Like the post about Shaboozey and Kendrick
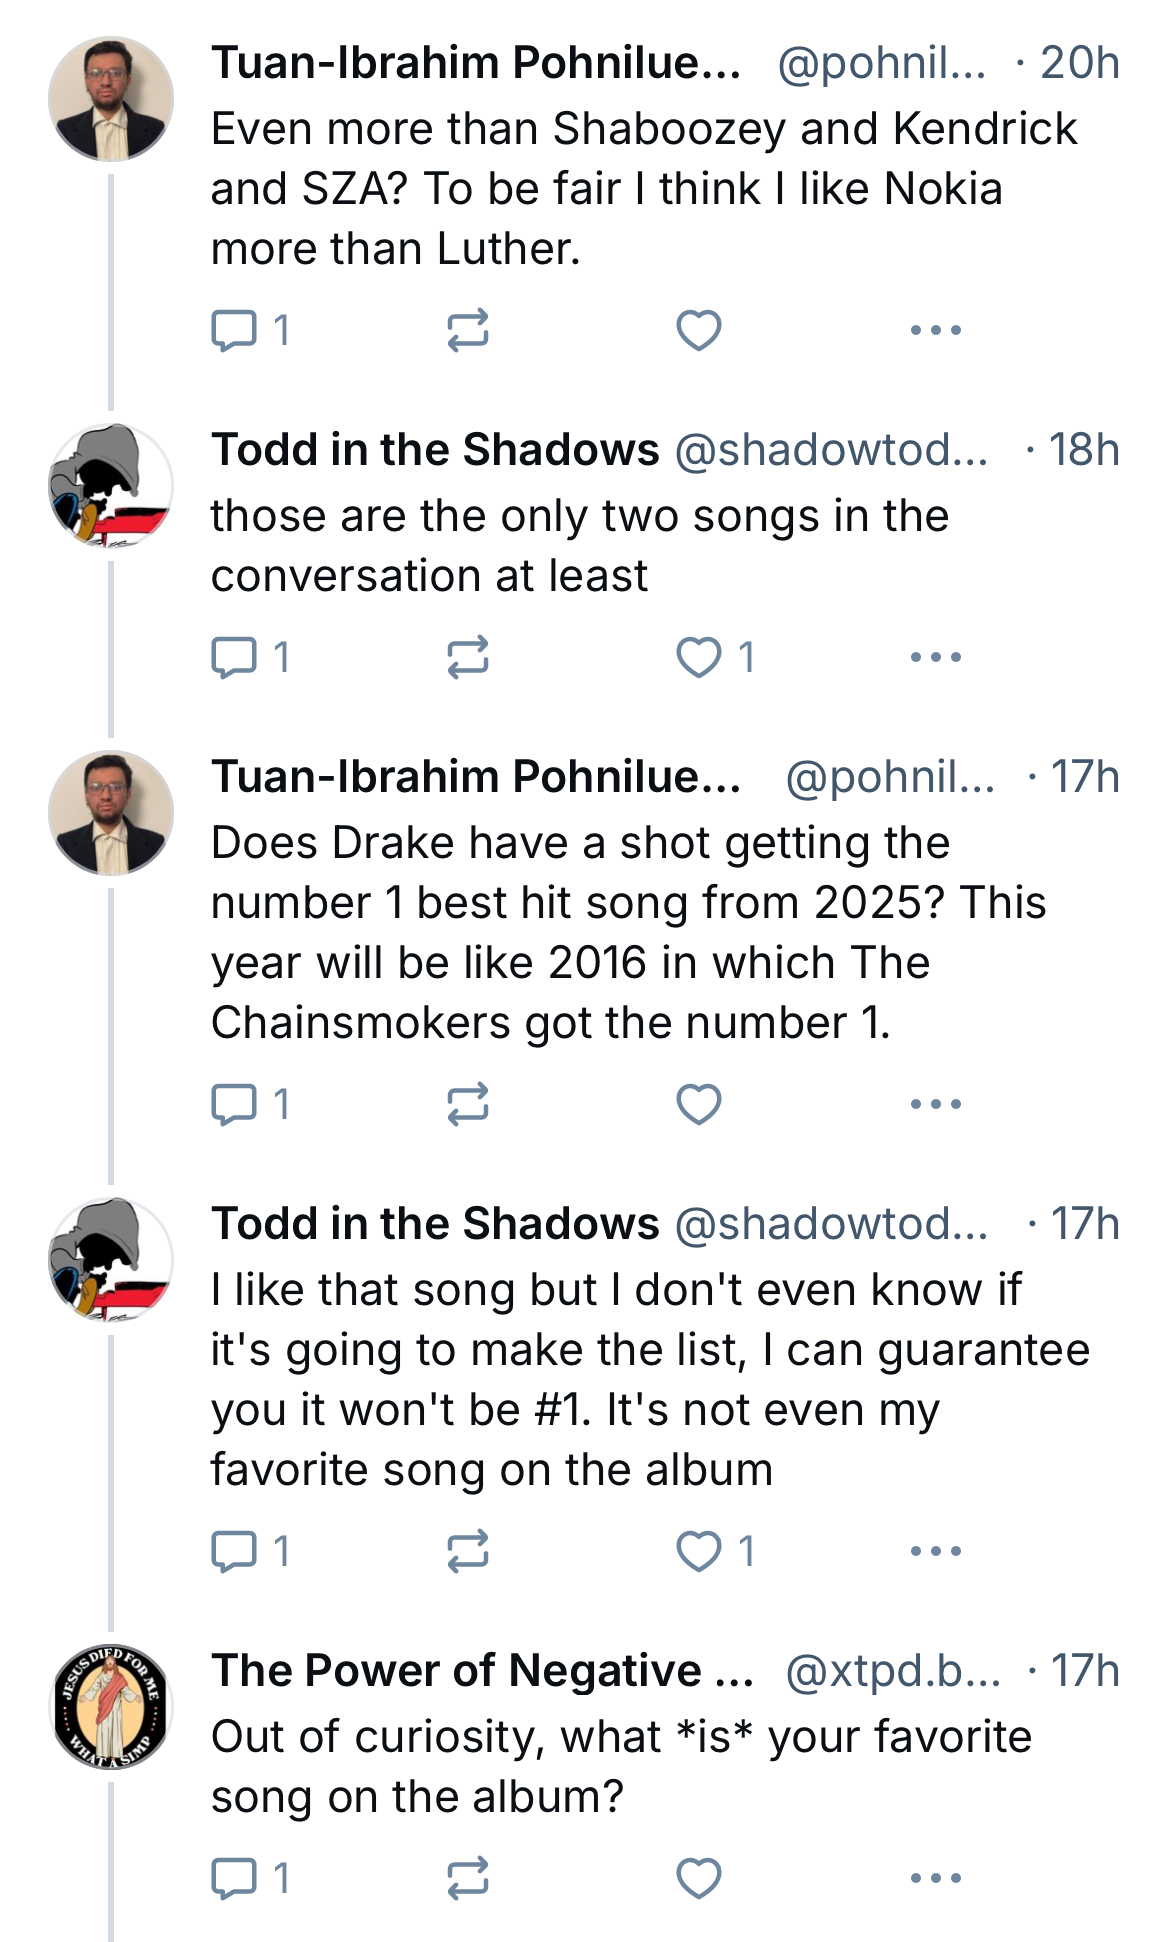This screenshot has width=1170, height=1942. 699,330
